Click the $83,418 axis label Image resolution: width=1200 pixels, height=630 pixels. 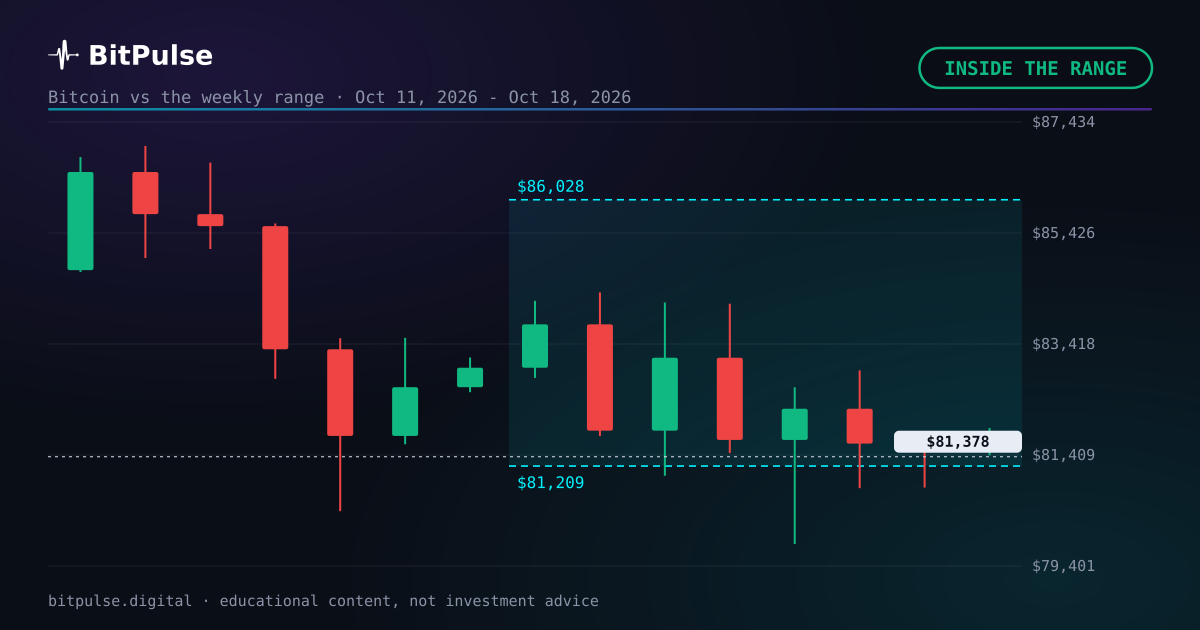coord(1063,344)
